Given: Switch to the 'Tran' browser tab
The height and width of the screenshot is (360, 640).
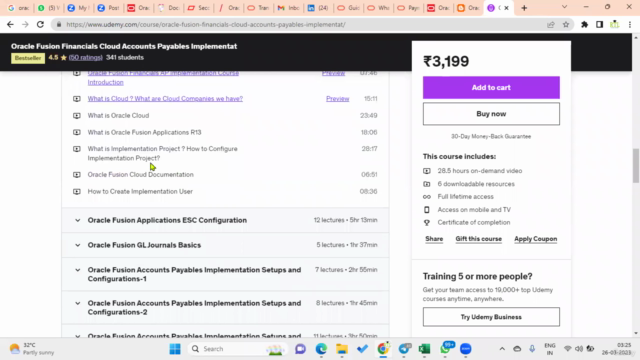Looking at the screenshot, I should pos(258,8).
